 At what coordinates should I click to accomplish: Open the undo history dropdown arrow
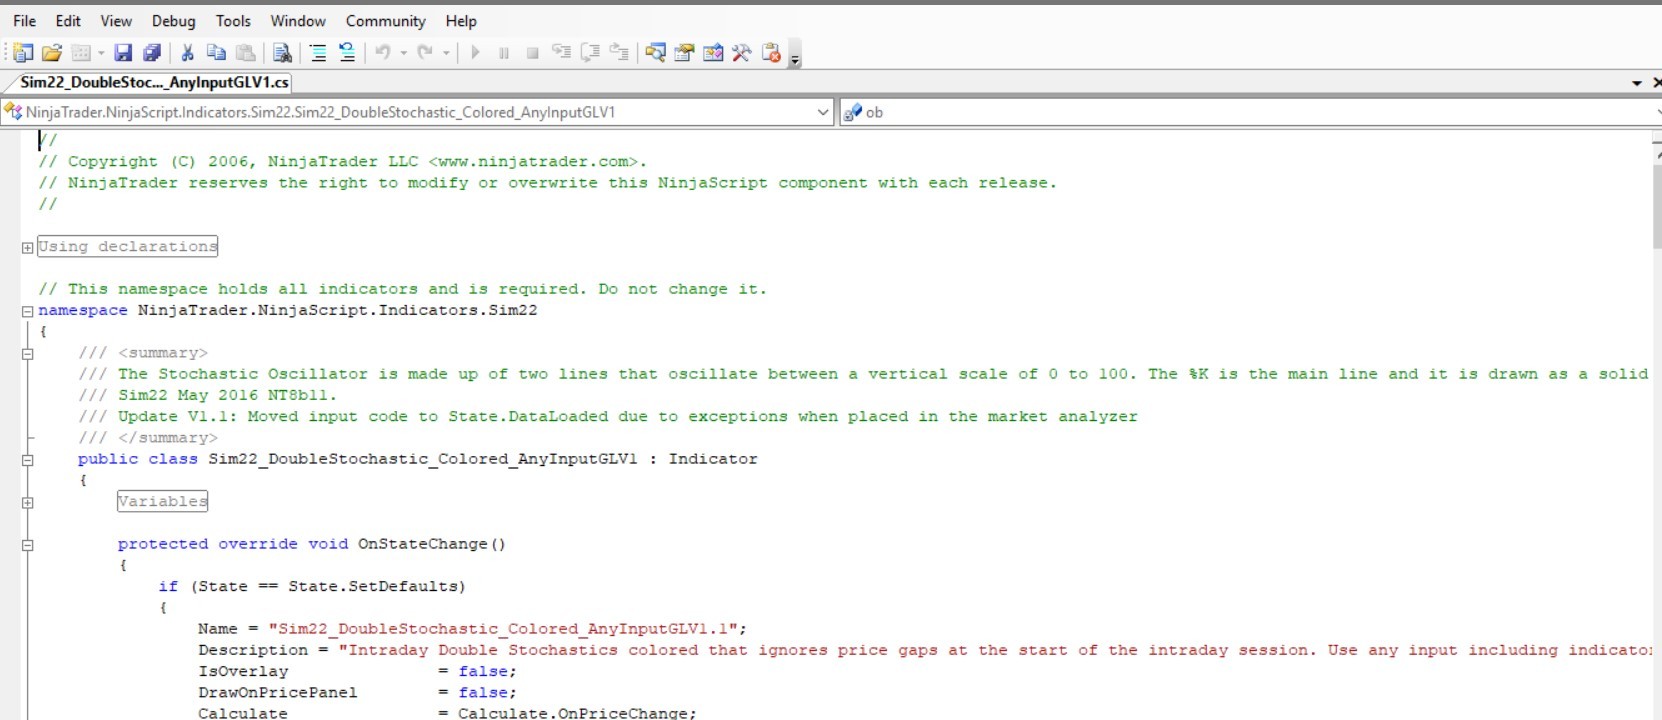pyautogui.click(x=403, y=53)
